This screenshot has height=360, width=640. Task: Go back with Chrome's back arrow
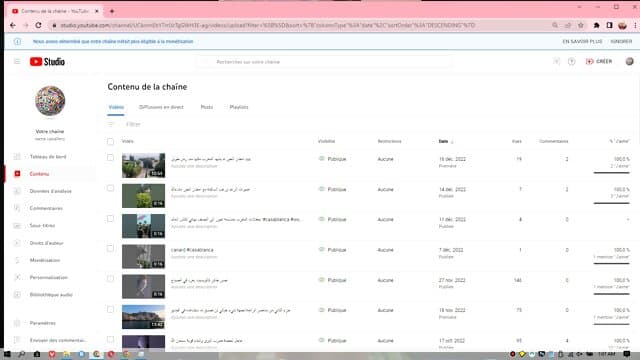[13, 25]
